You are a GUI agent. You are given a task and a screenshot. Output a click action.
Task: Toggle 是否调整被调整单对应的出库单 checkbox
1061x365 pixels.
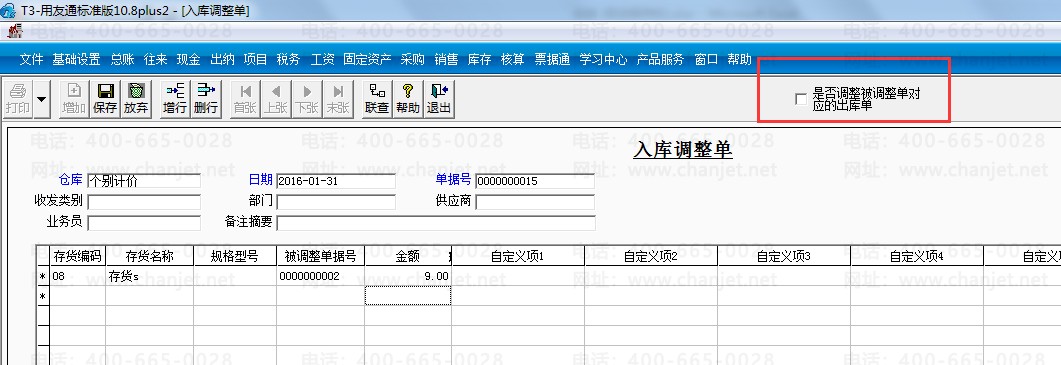tap(801, 100)
